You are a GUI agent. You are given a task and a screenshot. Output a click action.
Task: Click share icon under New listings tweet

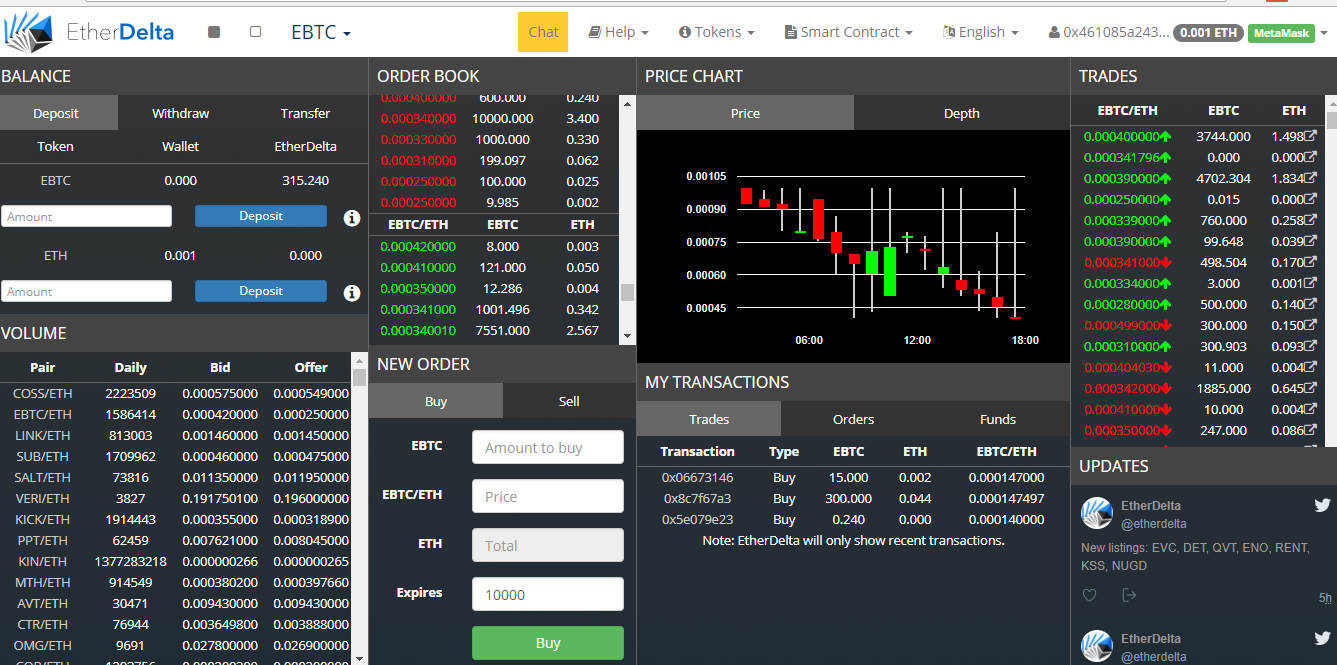coord(1129,595)
